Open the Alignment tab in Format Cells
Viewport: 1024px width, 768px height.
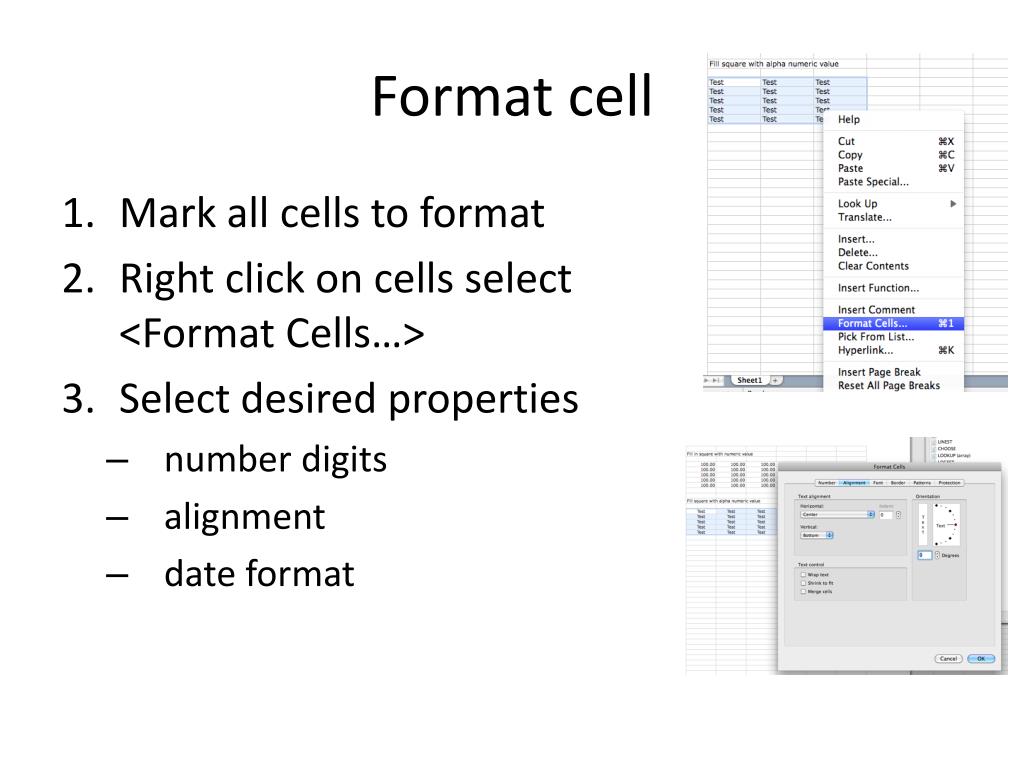click(854, 483)
